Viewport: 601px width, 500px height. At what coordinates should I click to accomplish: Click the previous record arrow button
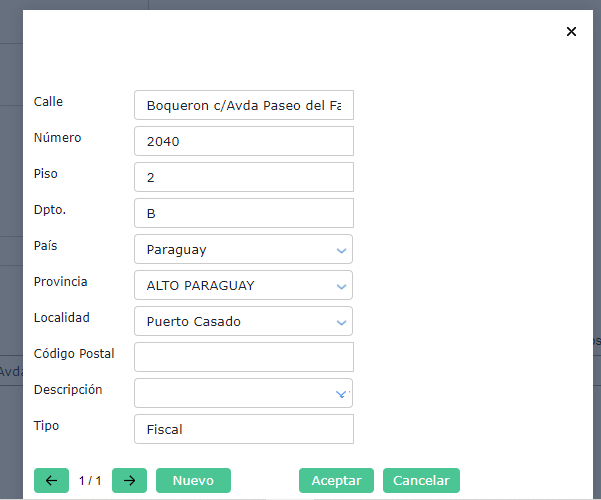pyautogui.click(x=51, y=481)
